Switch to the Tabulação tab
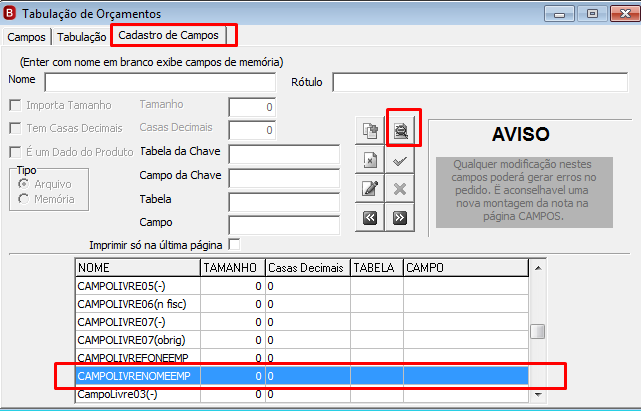Image resolution: width=641 pixels, height=411 pixels. coord(81,37)
